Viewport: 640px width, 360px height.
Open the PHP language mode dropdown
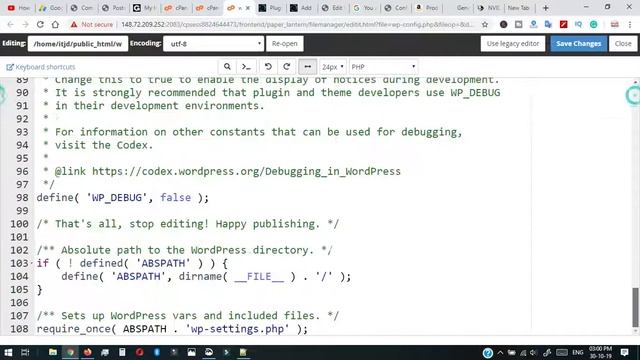click(383, 67)
